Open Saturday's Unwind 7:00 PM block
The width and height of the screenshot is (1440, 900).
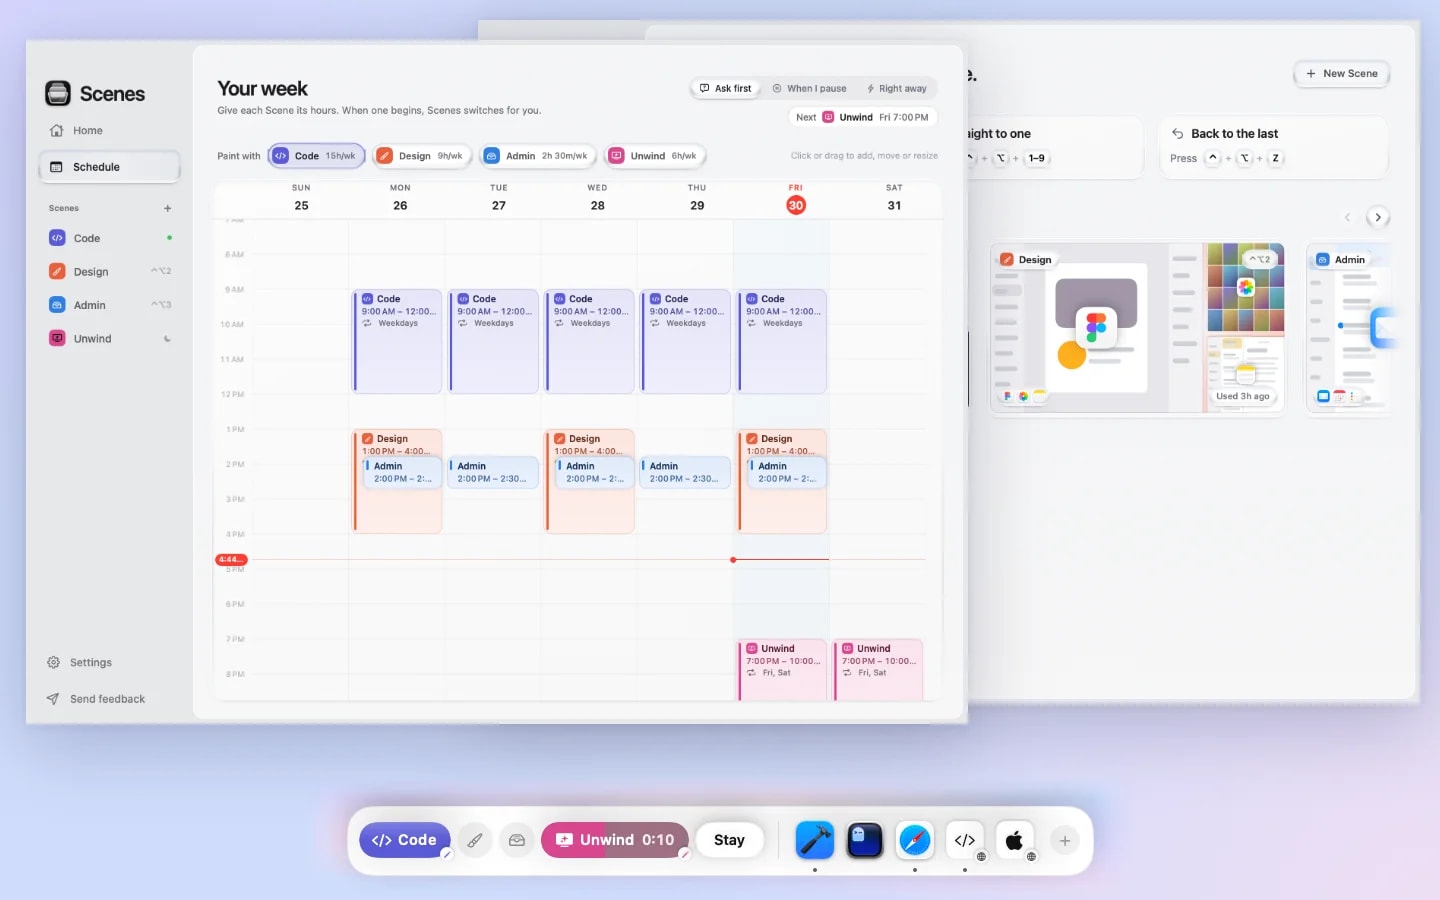click(878, 669)
